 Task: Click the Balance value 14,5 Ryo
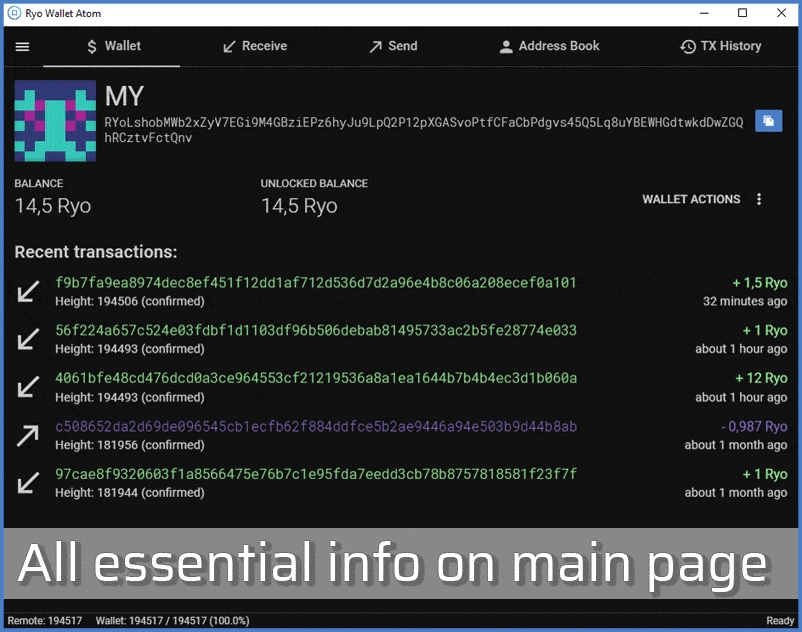point(53,206)
